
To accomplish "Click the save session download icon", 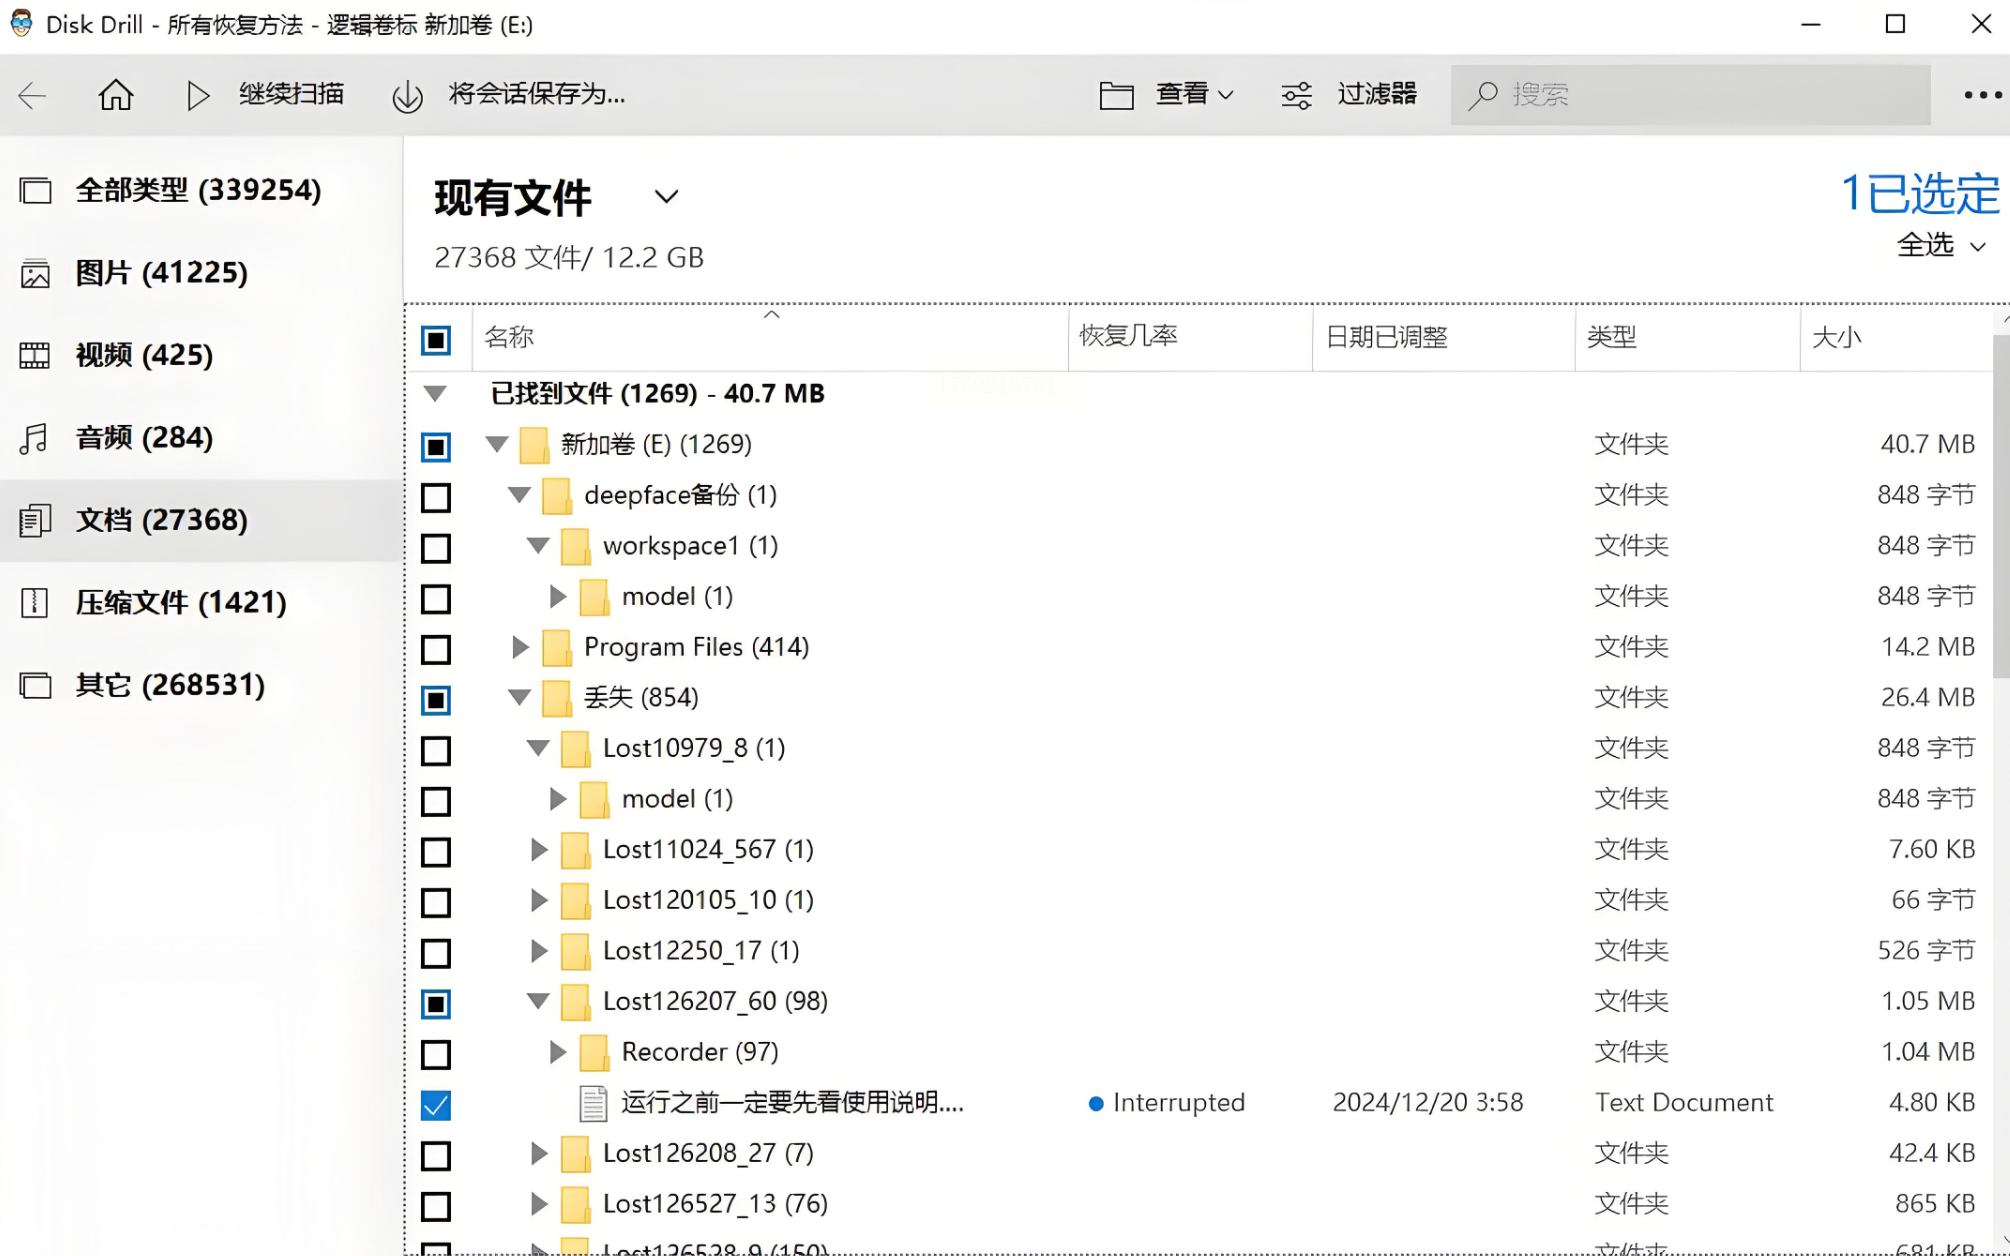I will 407,96.
